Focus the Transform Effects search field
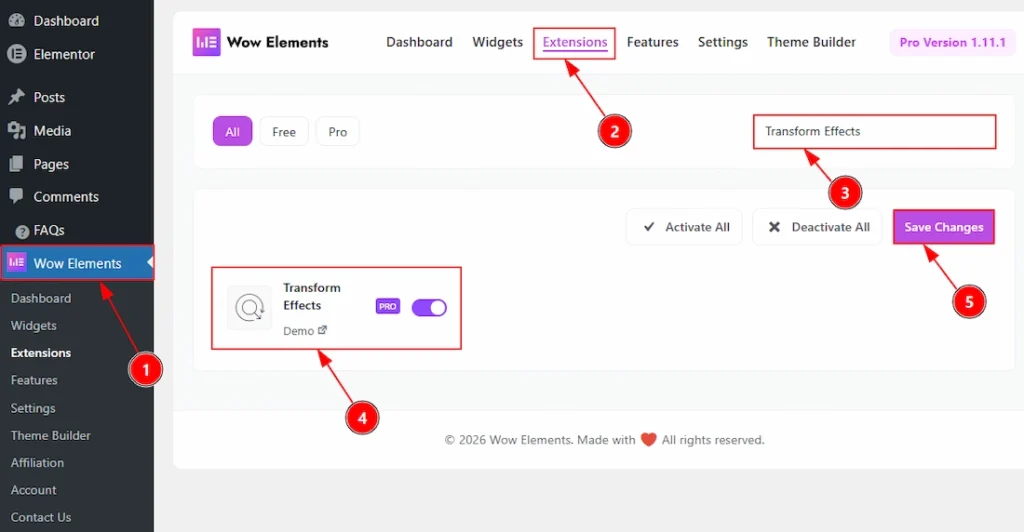This screenshot has height=532, width=1024. click(874, 132)
